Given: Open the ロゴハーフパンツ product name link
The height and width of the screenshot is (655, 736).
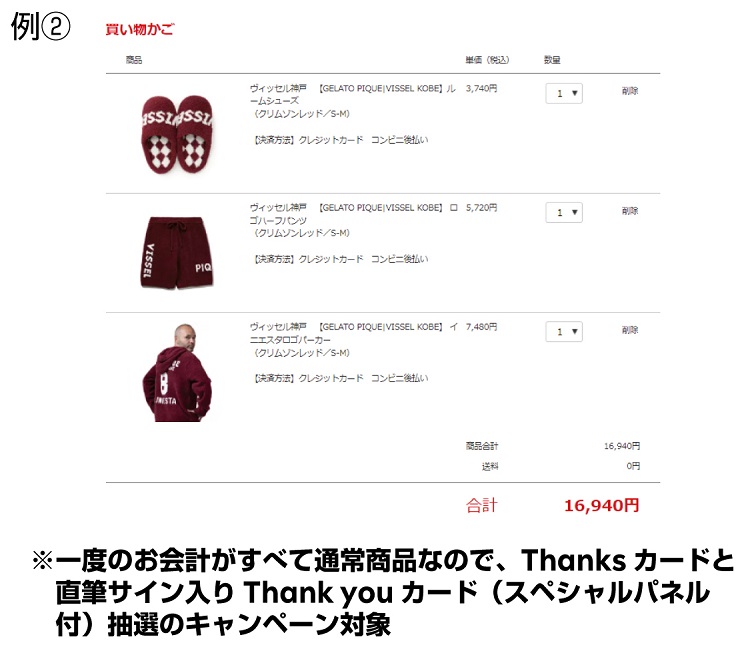Looking at the screenshot, I should tap(353, 214).
